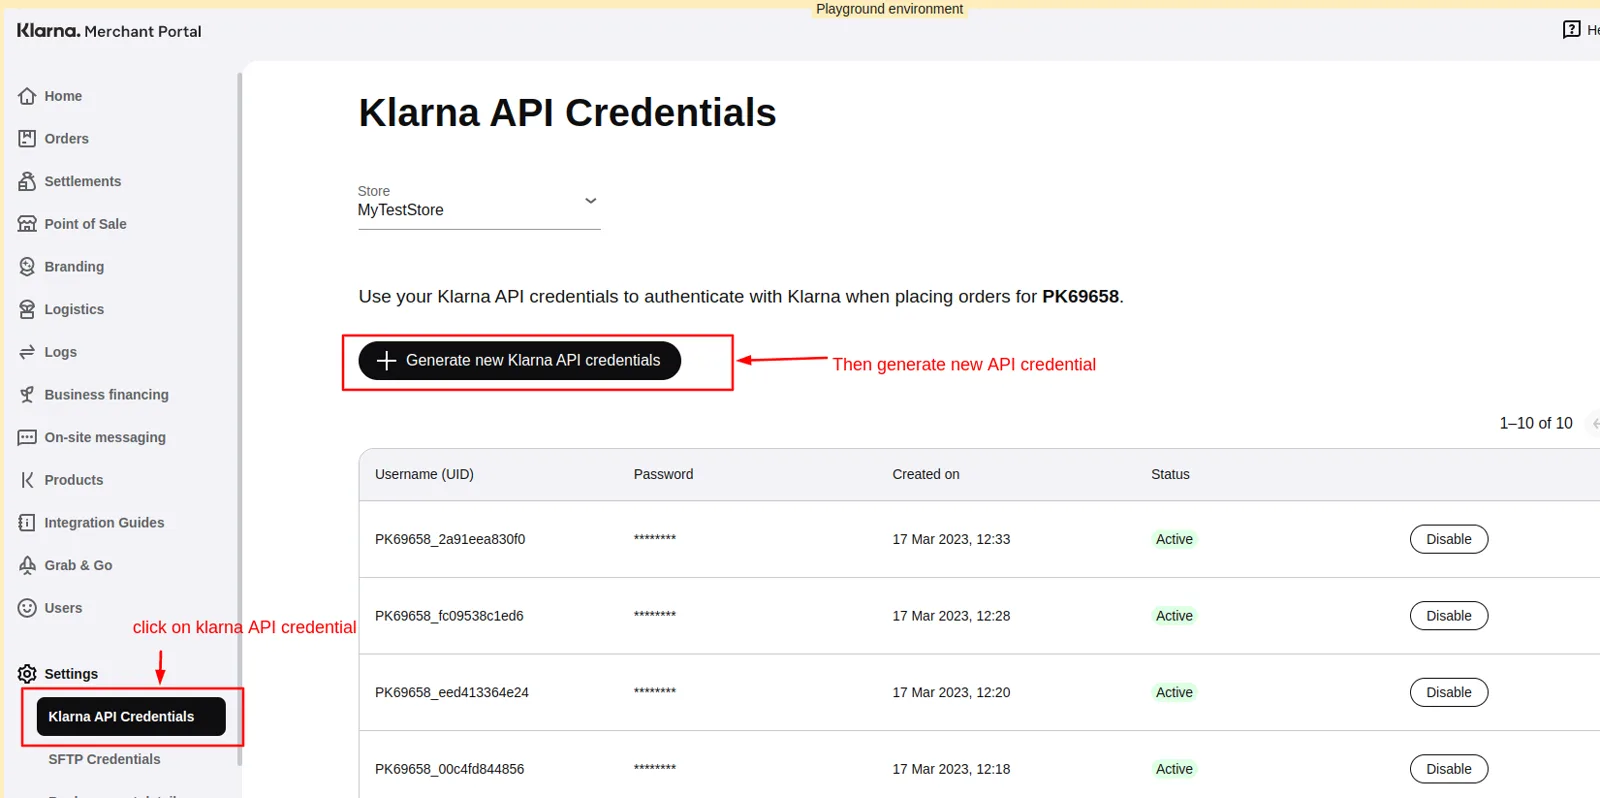Image resolution: width=1600 pixels, height=798 pixels.
Task: Click Active status of PK69658_fc09538c1ed6
Action: point(1174,616)
